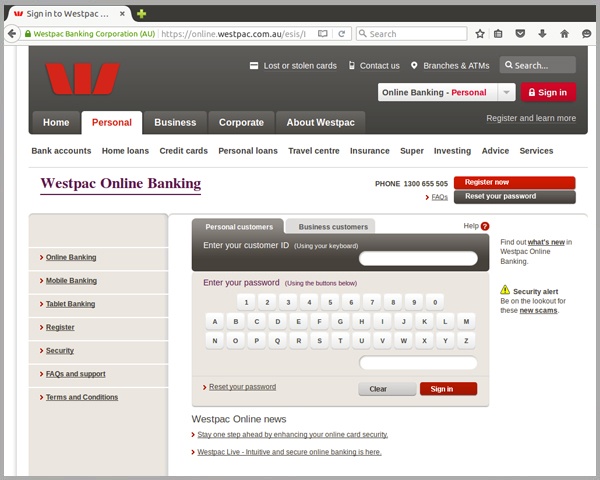600x480 pixels.
Task: Click the URL address bar
Action: pos(233,34)
